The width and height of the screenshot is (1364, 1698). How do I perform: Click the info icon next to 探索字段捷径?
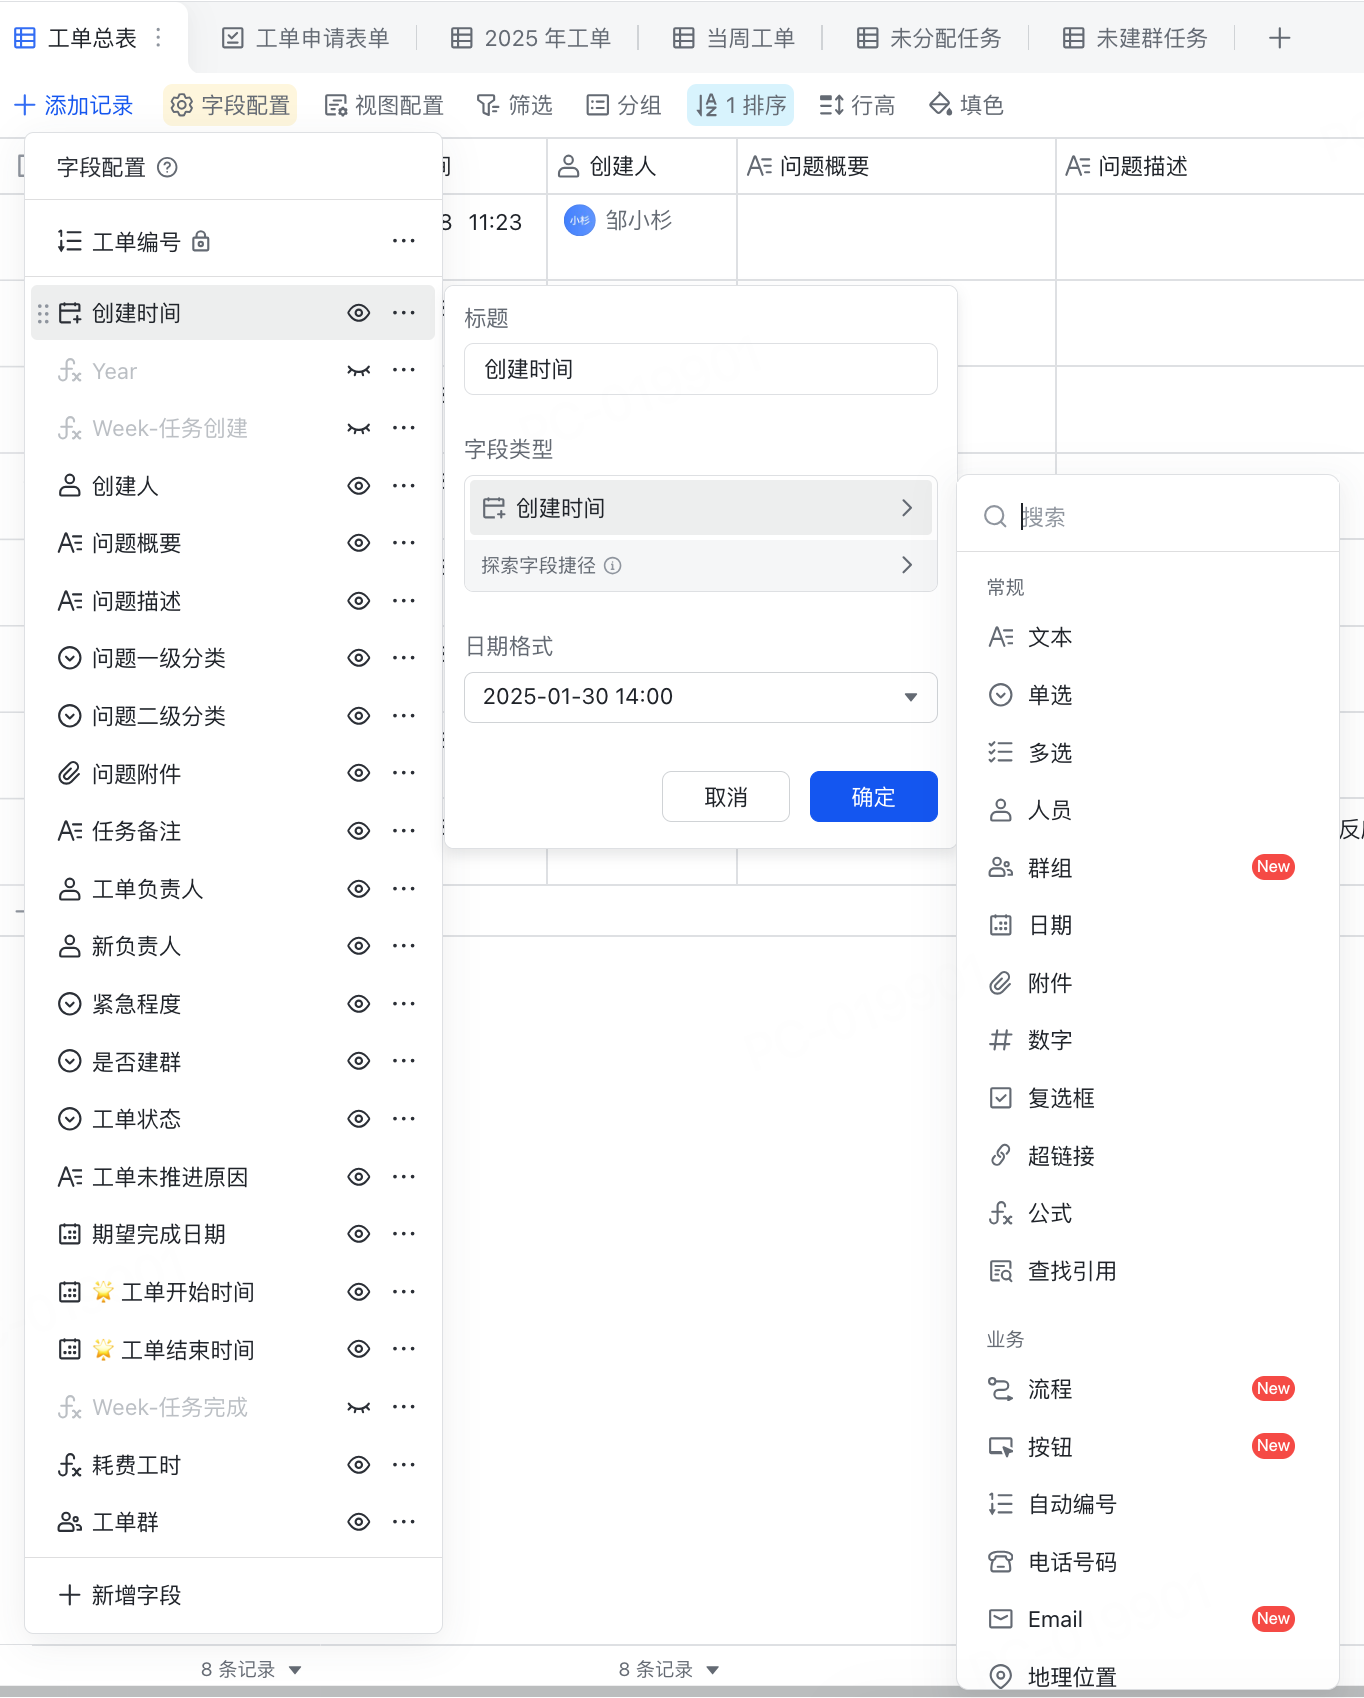coord(613,566)
